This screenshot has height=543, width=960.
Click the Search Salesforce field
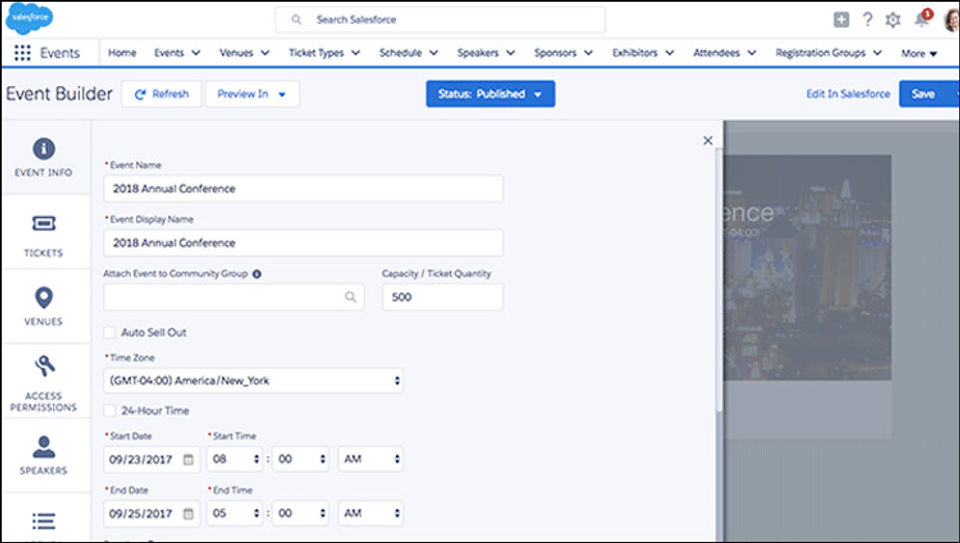tap(441, 20)
